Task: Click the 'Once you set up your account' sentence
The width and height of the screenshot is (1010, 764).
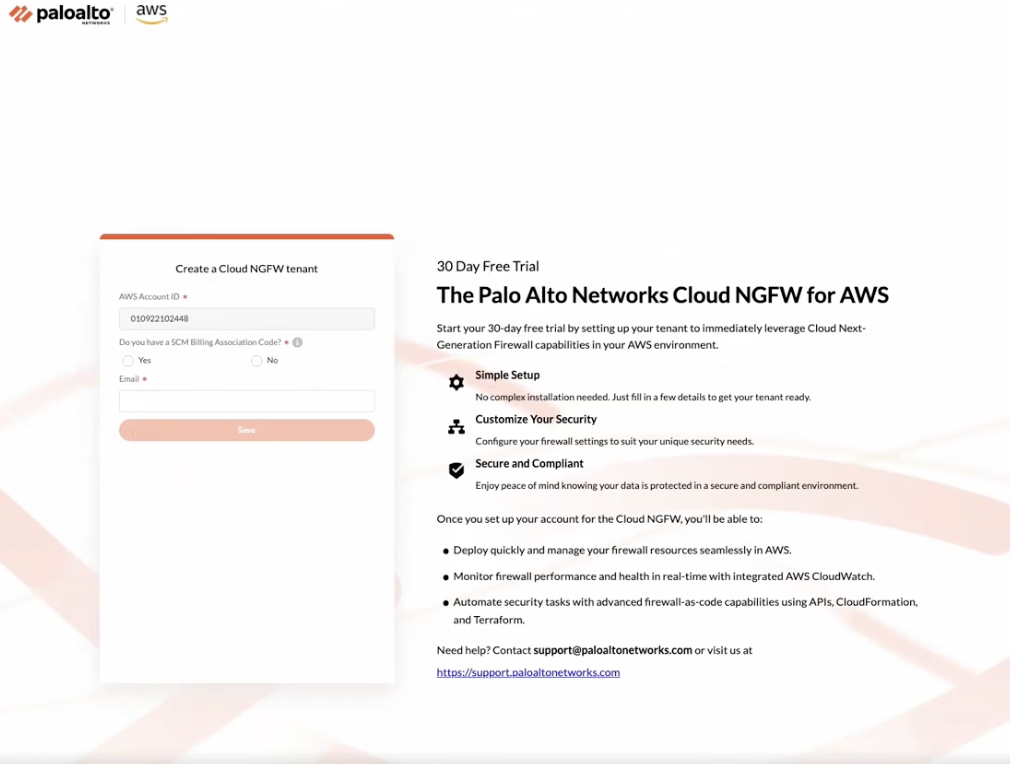Action: [600, 519]
